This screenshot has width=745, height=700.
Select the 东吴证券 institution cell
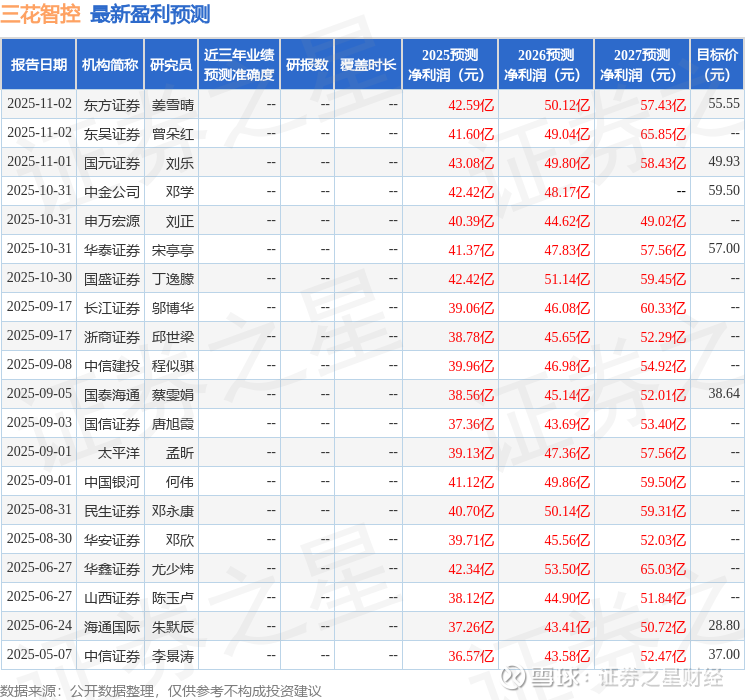112,134
